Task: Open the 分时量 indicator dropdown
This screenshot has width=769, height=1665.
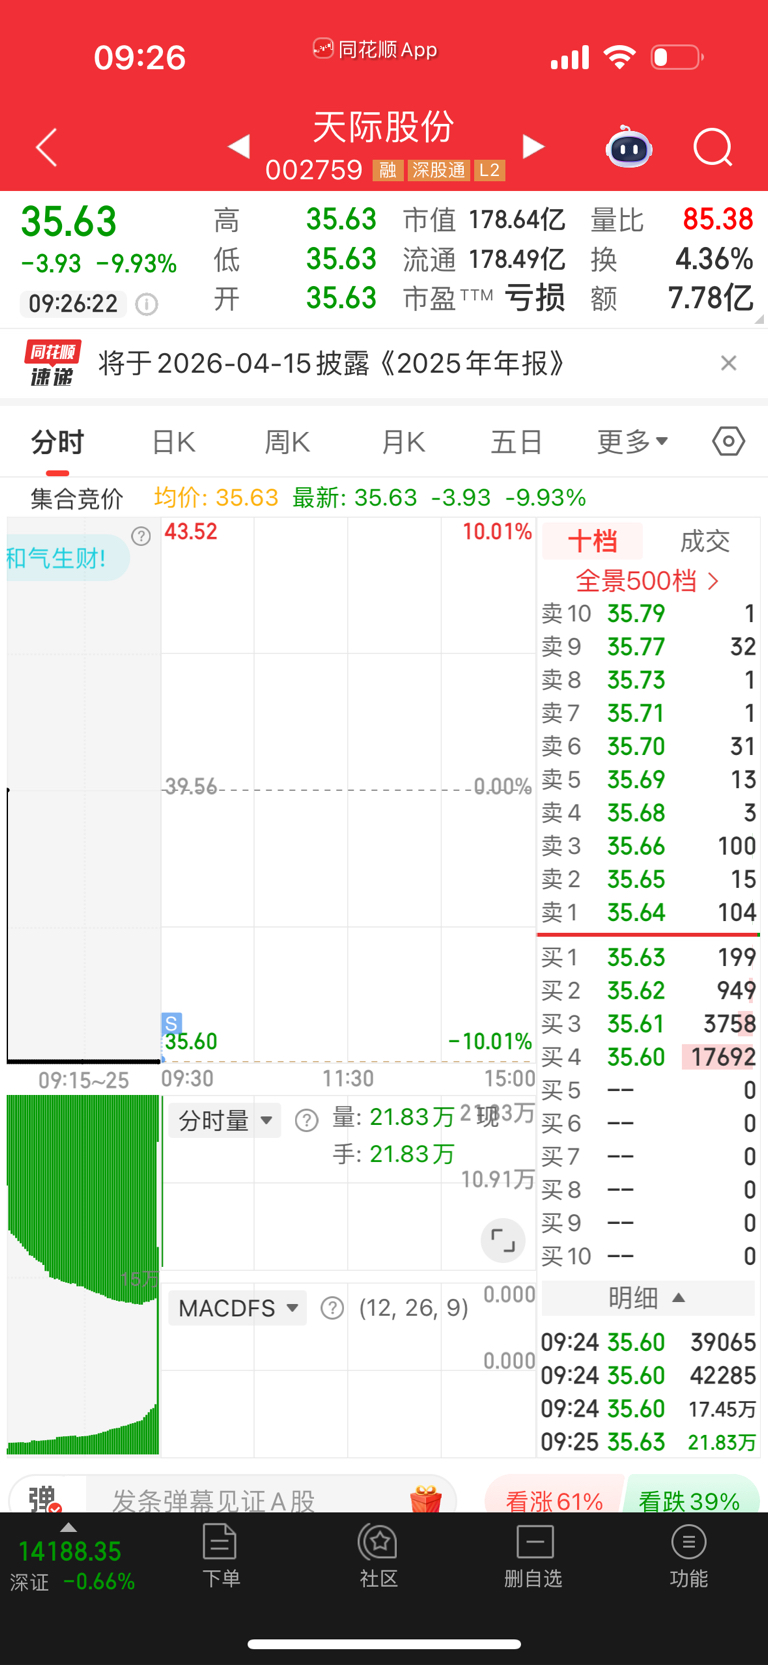Action: 225,1120
